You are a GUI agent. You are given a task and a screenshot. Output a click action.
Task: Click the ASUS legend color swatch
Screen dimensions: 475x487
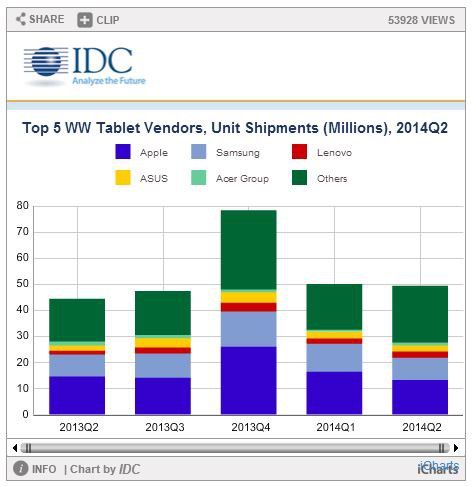pos(123,178)
